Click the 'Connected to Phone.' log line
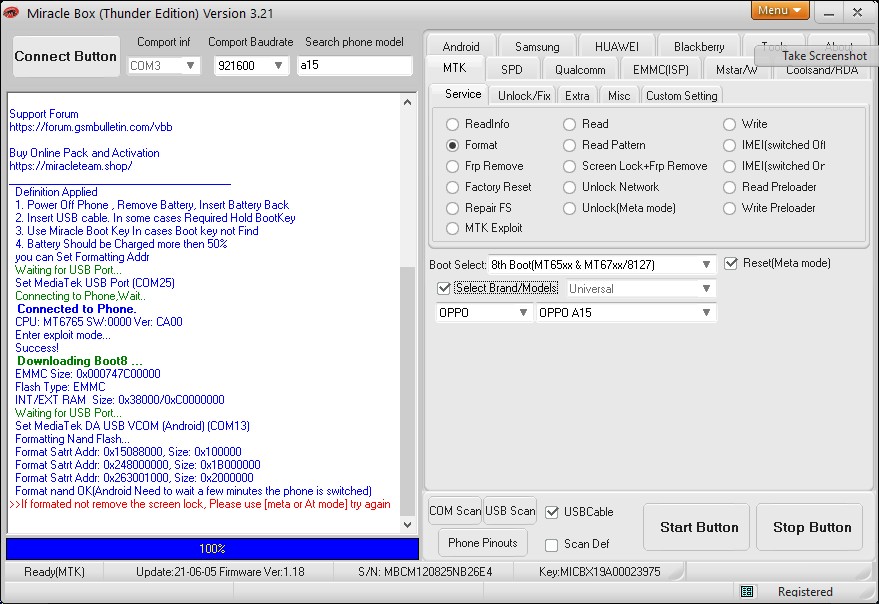The image size is (879, 604). [x=76, y=309]
